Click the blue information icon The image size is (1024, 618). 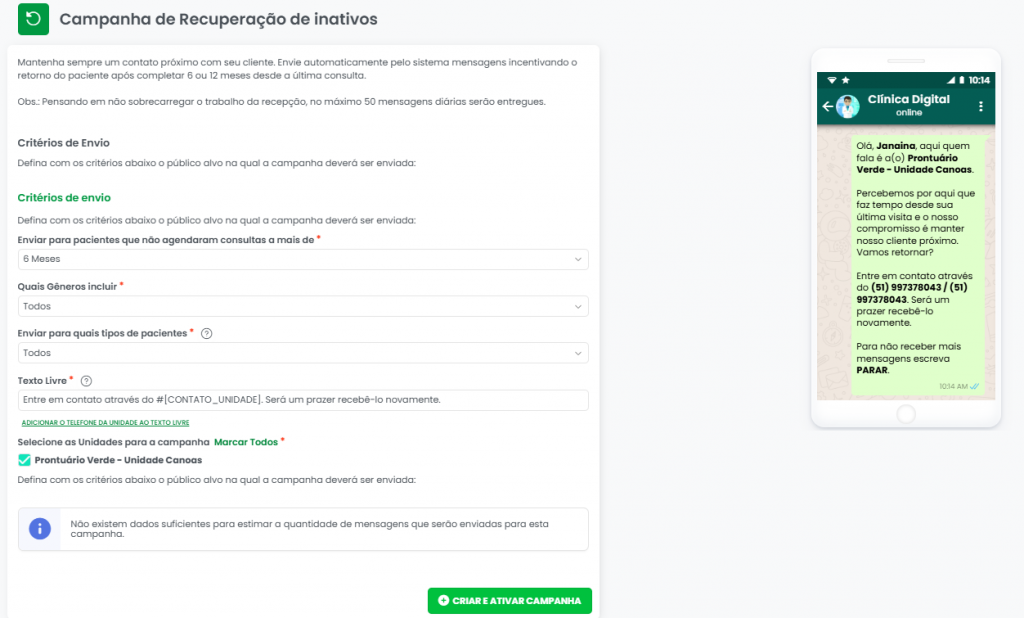pyautogui.click(x=39, y=528)
